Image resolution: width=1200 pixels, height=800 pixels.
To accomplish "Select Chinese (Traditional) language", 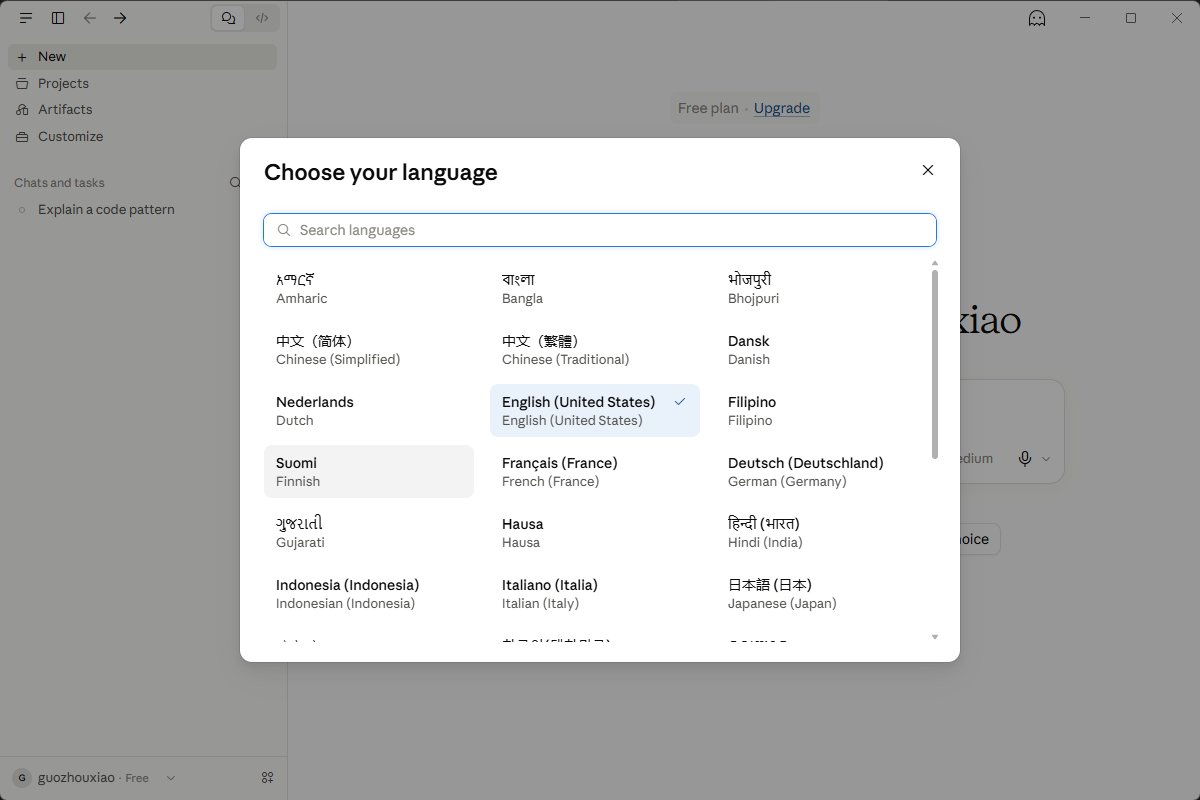I will (595, 349).
